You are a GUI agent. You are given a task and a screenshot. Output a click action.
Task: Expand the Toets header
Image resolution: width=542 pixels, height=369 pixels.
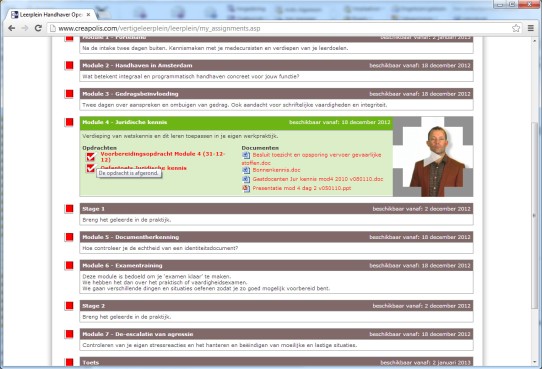[x=276, y=362]
